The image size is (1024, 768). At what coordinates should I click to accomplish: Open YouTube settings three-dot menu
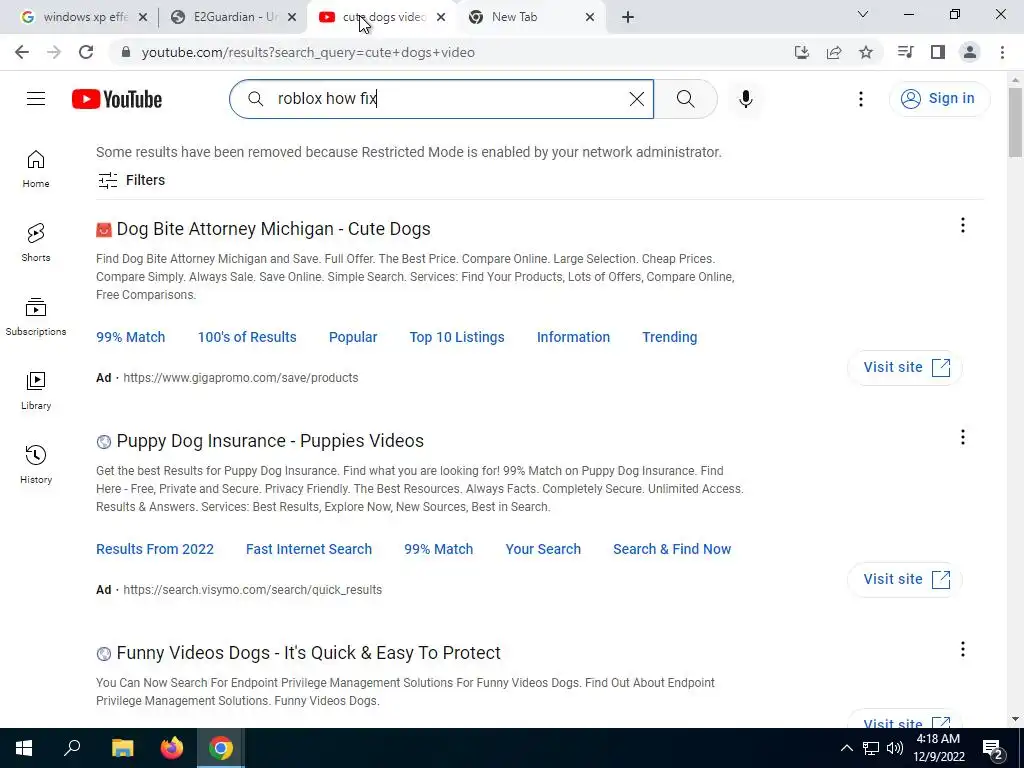click(861, 99)
